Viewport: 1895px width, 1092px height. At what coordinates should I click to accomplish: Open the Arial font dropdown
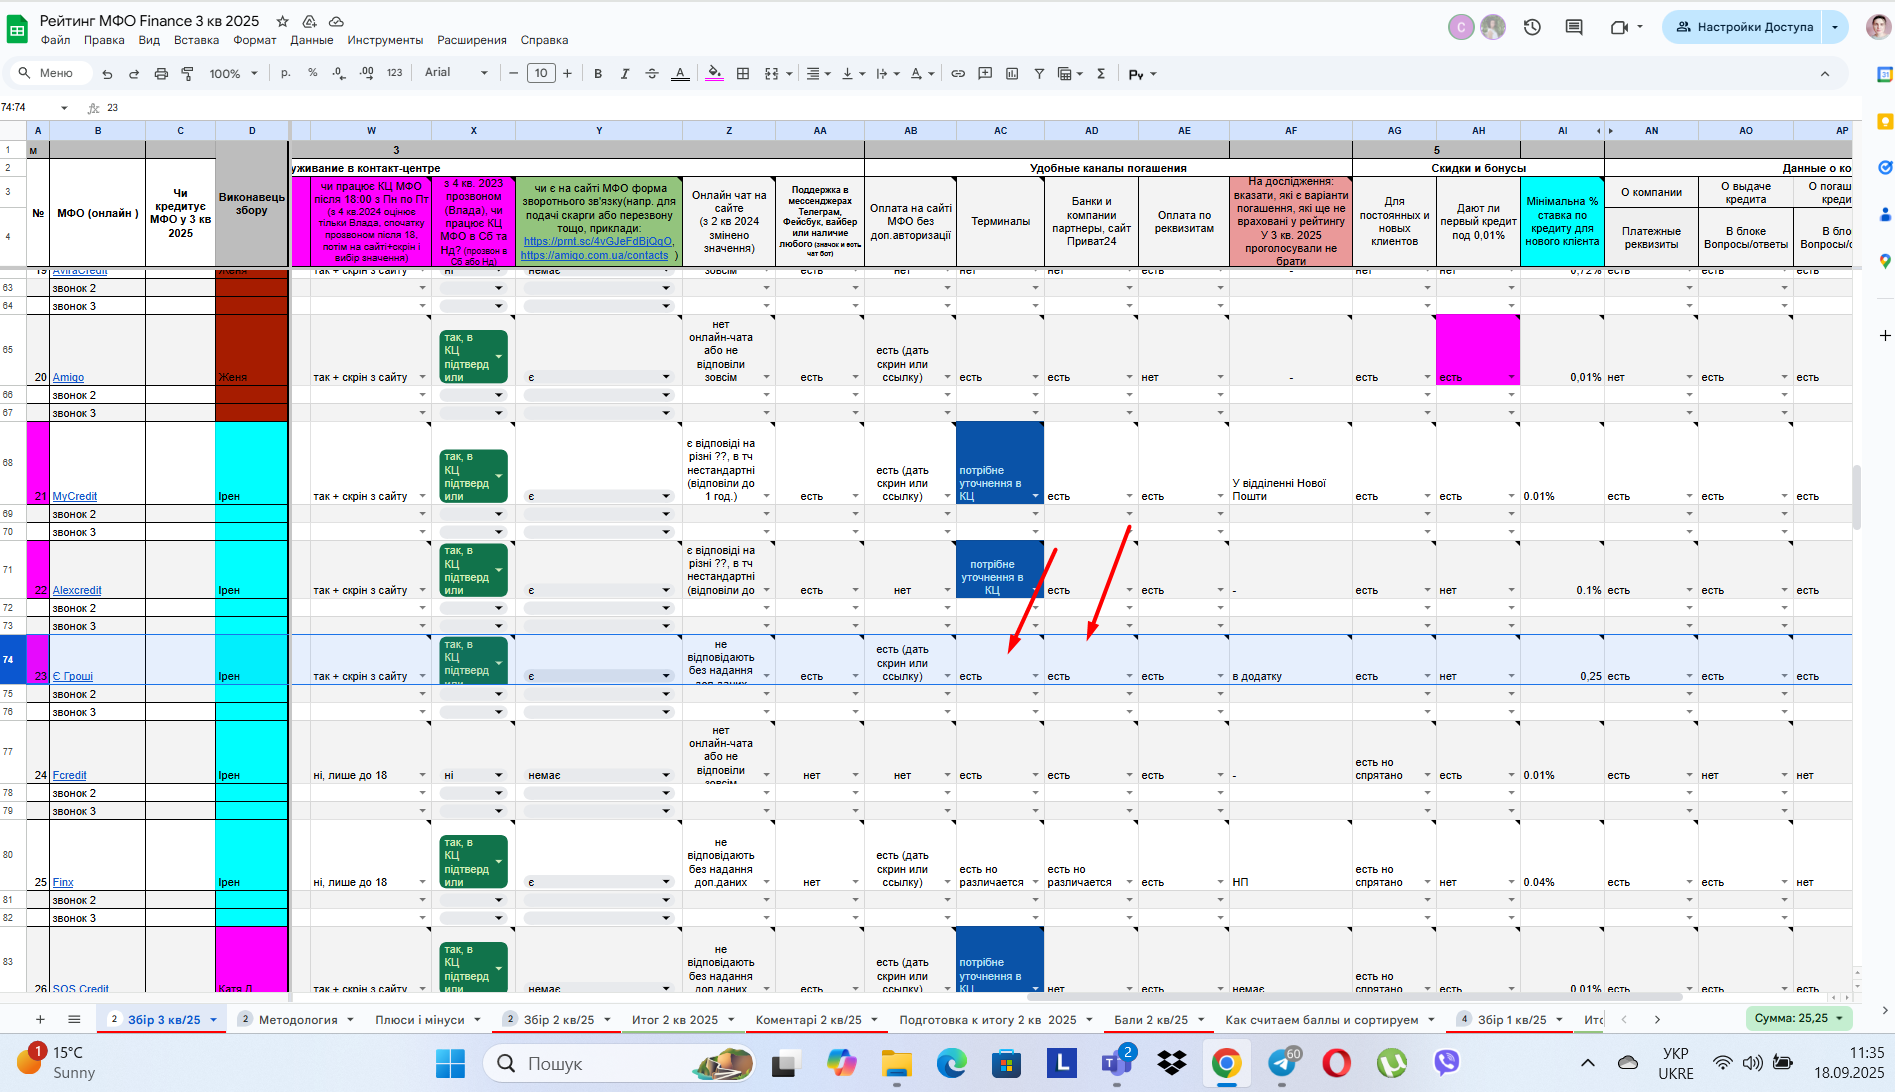[x=456, y=73]
